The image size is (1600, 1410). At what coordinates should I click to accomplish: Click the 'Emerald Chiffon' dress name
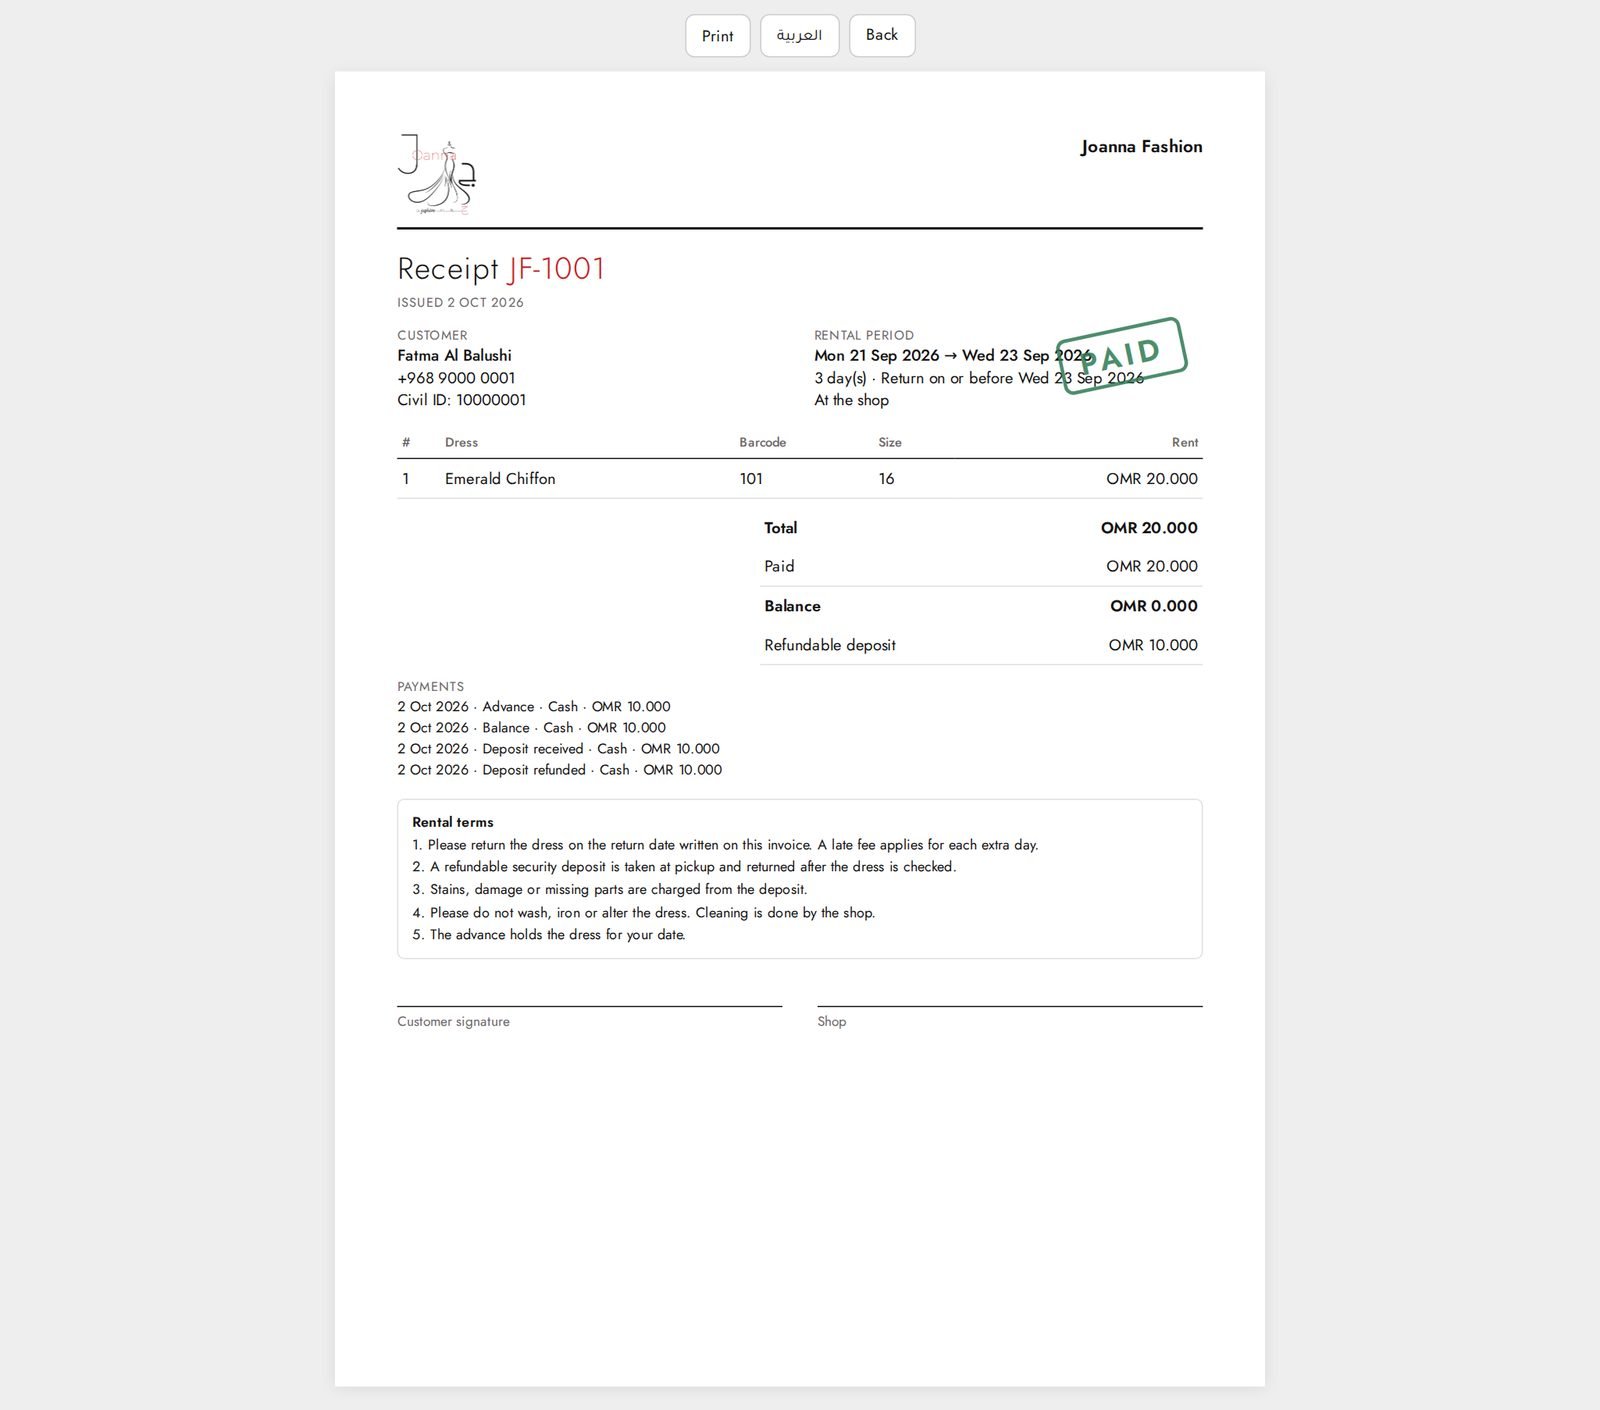500,479
